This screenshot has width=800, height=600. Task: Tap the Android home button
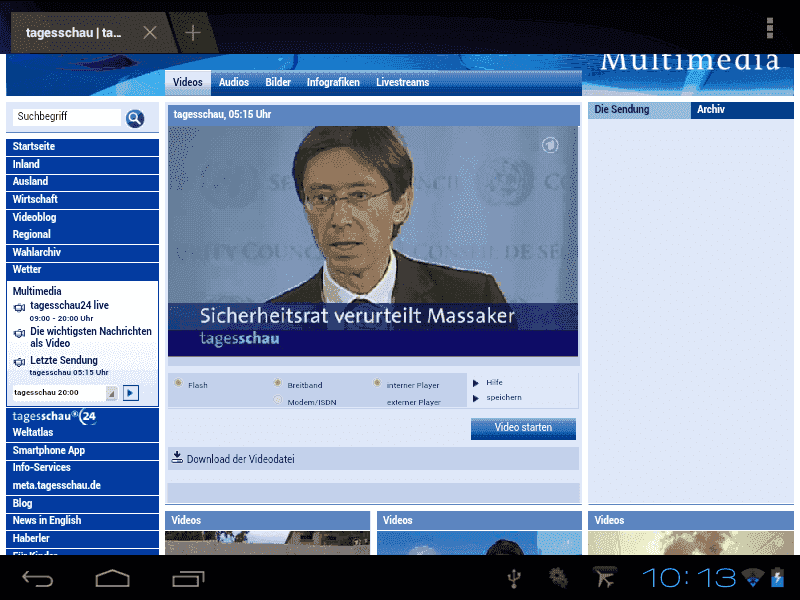pyautogui.click(x=113, y=579)
